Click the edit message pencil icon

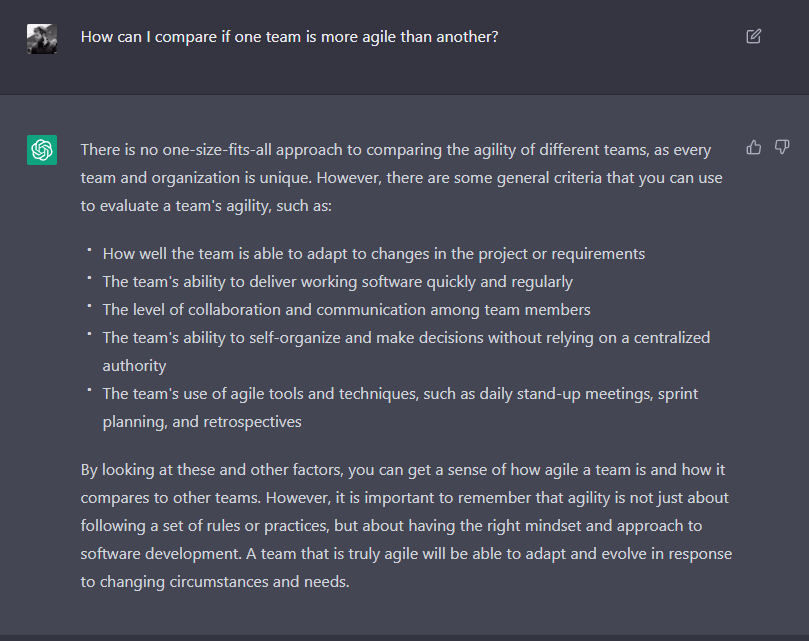(753, 37)
